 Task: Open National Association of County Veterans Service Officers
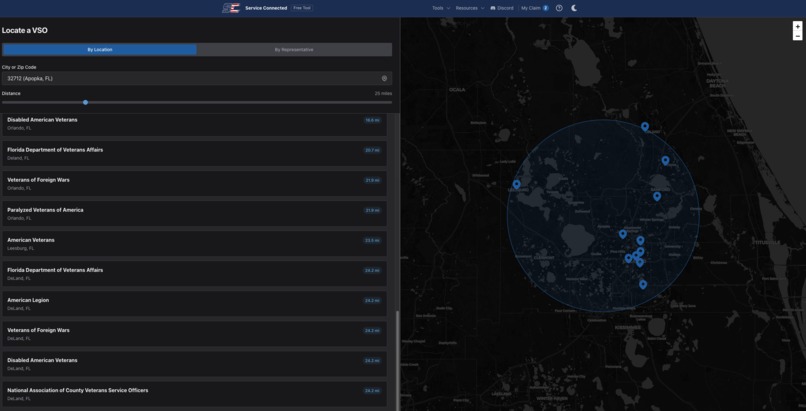tap(194, 394)
